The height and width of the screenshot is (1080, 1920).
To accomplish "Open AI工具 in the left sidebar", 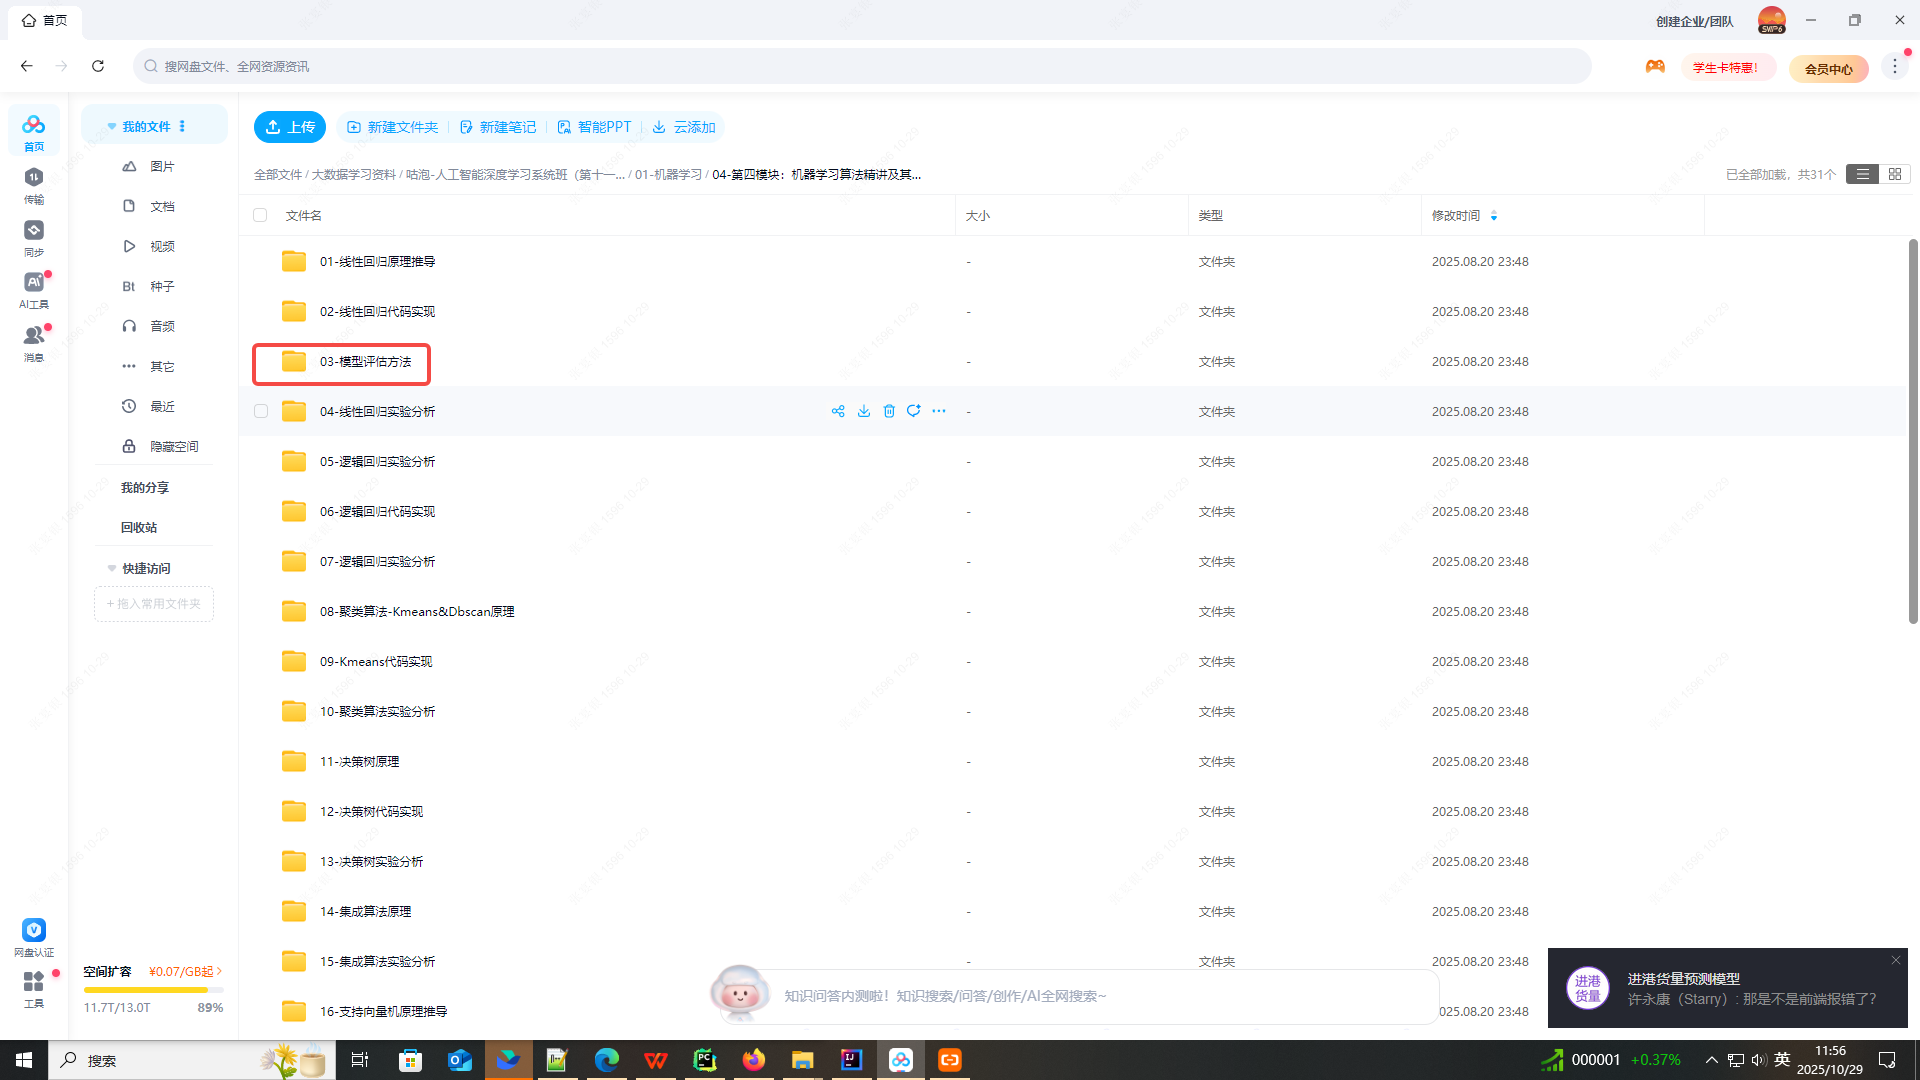I will point(34,290).
